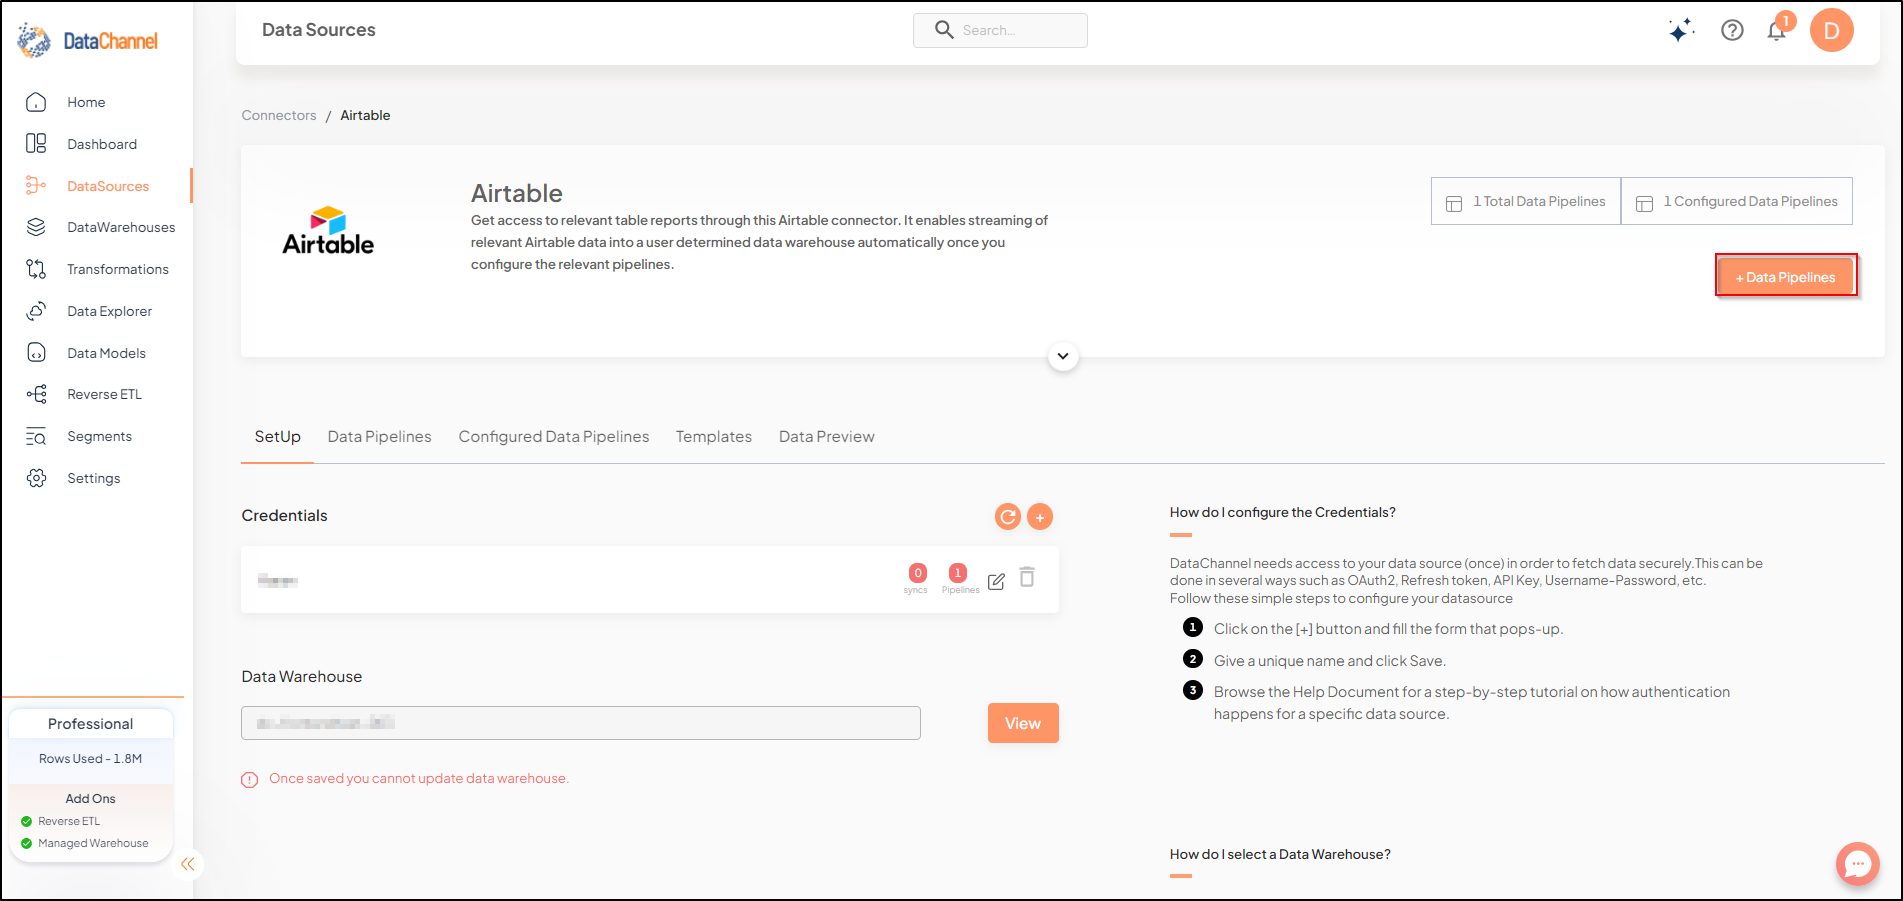This screenshot has height=901, width=1903.
Task: Delete the credential with trash icon
Action: click(x=1027, y=577)
